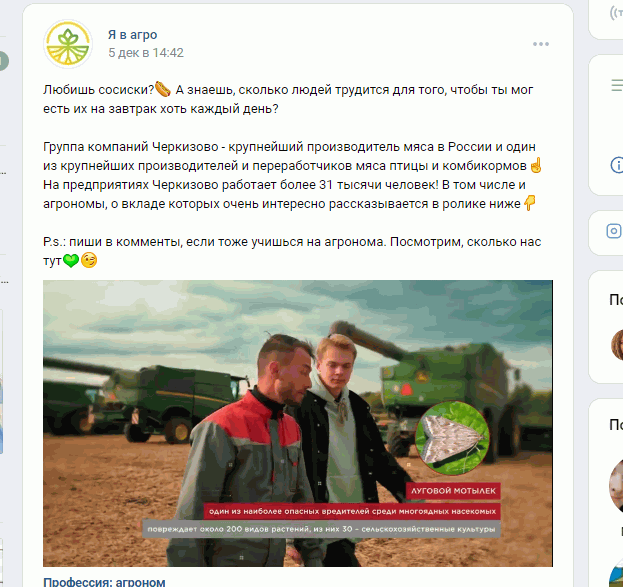Click the hot dog emoji in the post text
This screenshot has width=623, height=587.
tap(163, 89)
